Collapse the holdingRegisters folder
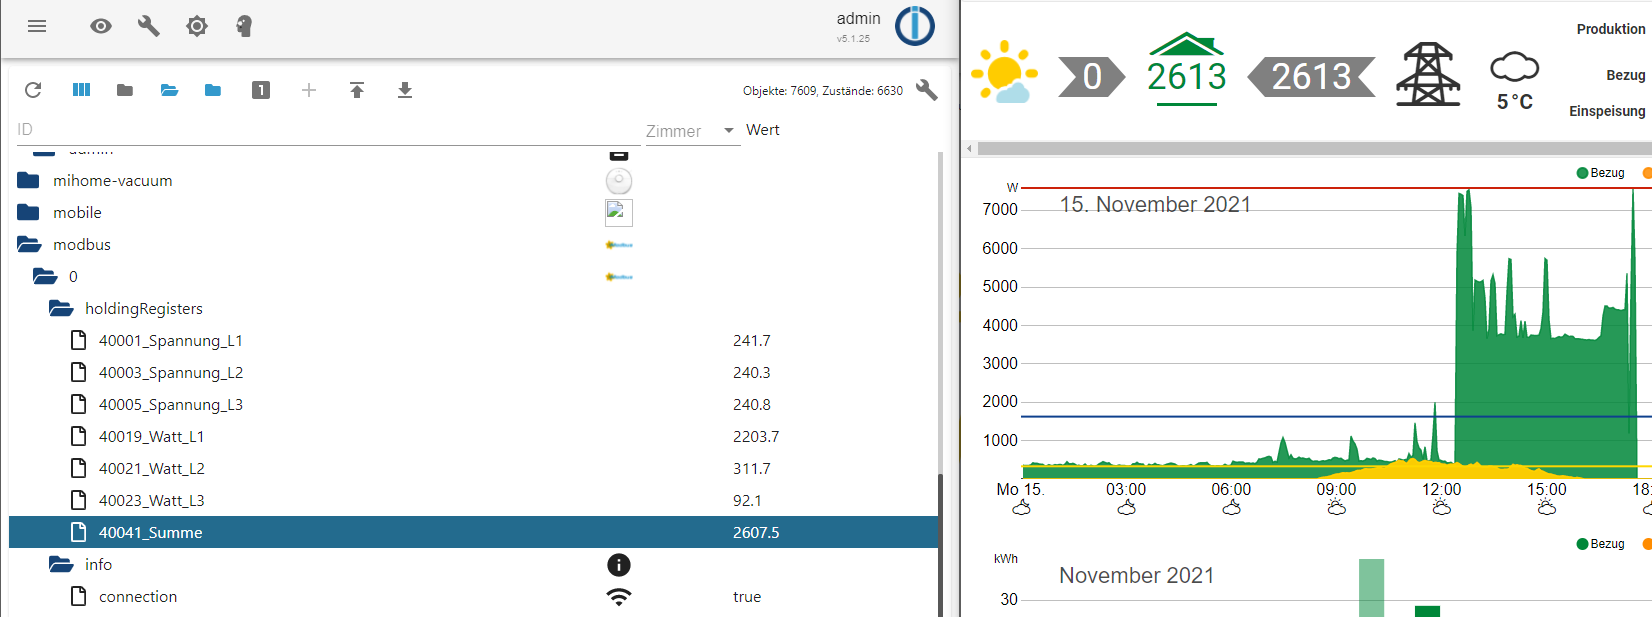1652x617 pixels. click(x=61, y=308)
